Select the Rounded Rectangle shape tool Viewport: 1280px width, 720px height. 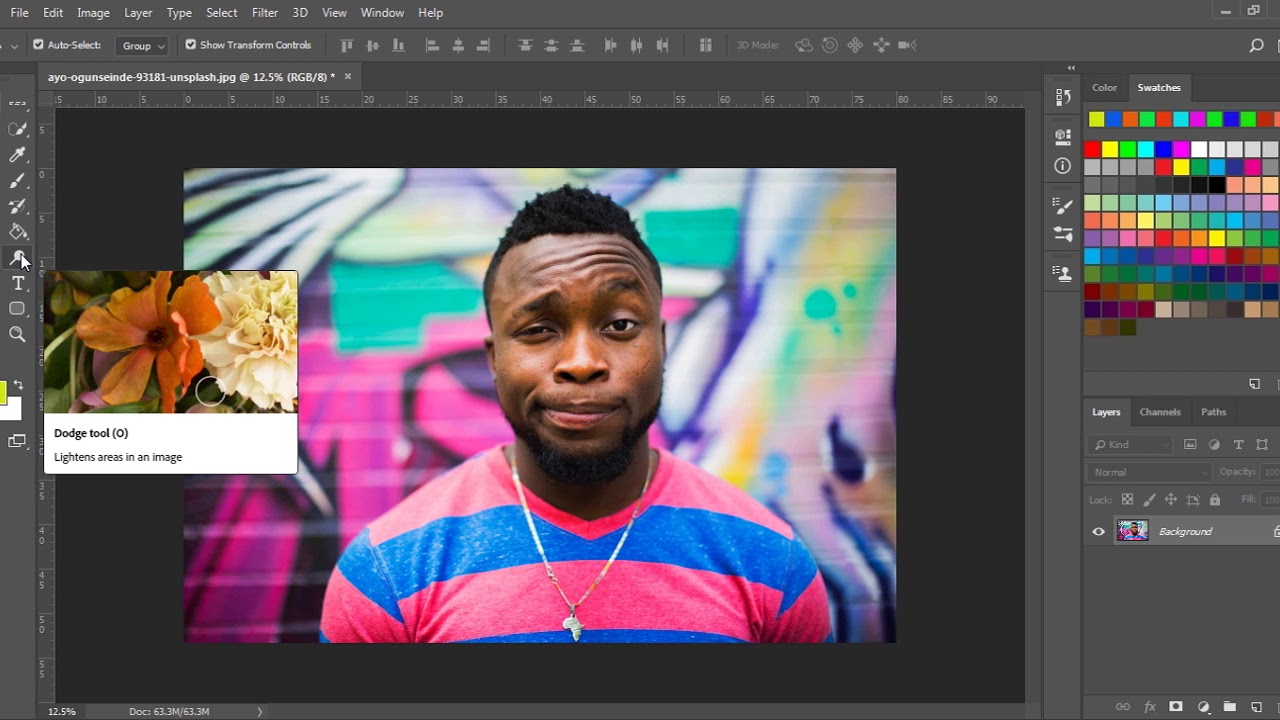point(17,309)
